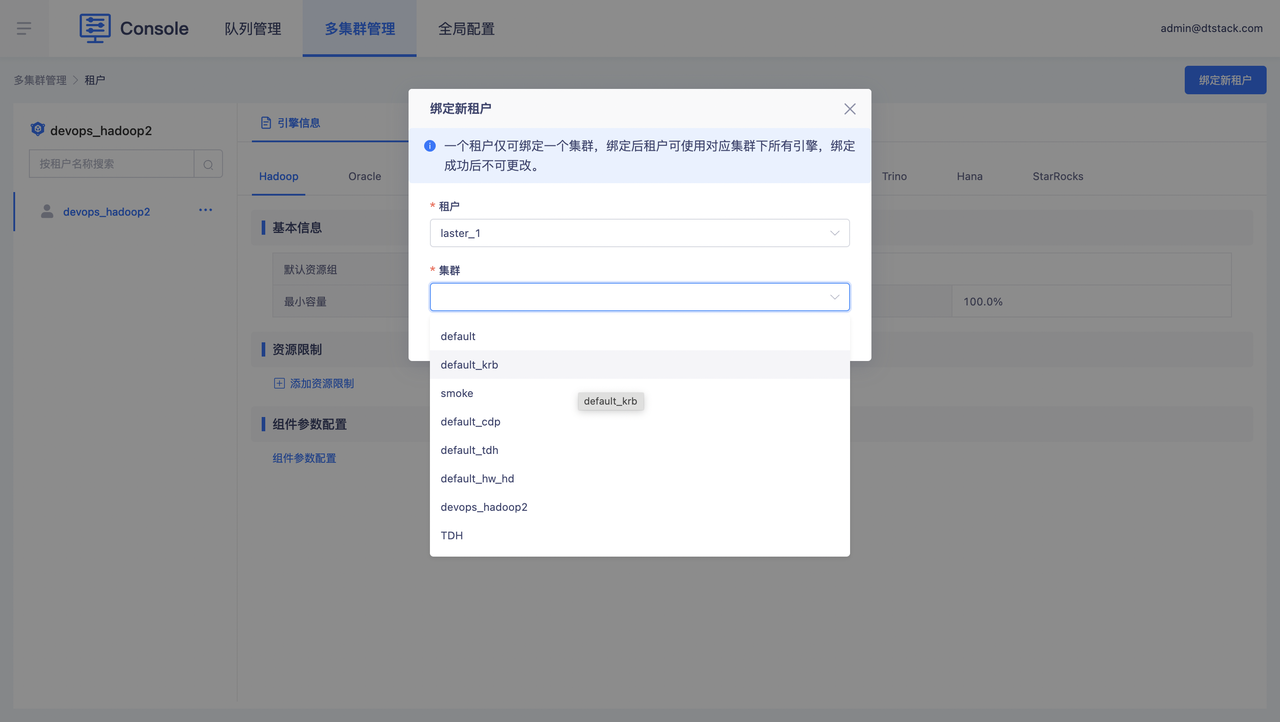Click the hamburger menu collapse icon
This screenshot has width=1280, height=722.
pyautogui.click(x=24, y=28)
